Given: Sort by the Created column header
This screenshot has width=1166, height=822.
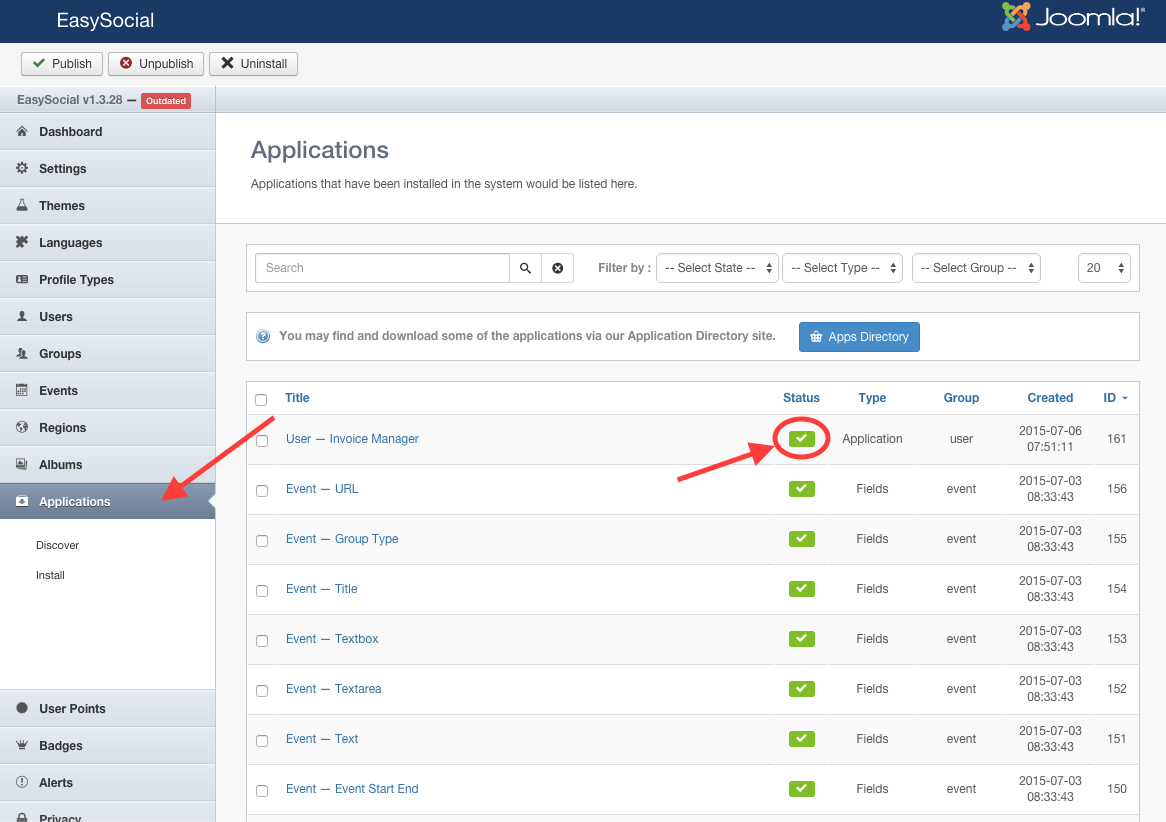Looking at the screenshot, I should coord(1050,398).
